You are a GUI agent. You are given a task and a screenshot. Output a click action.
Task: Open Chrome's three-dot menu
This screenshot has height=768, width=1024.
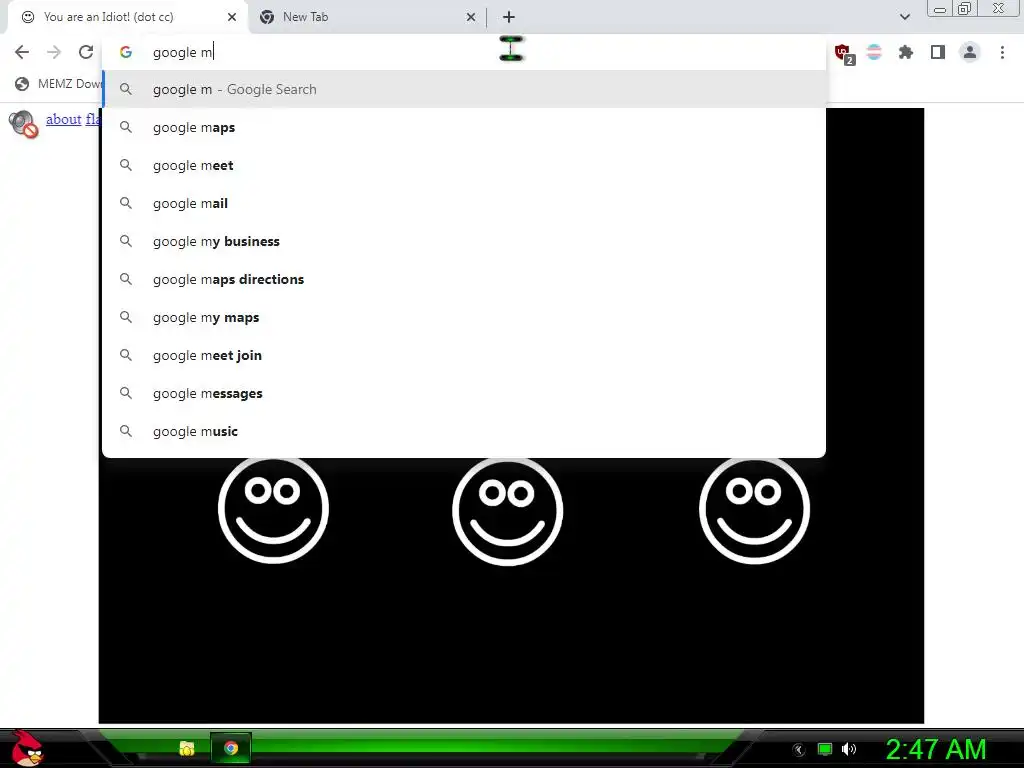pos(1002,52)
